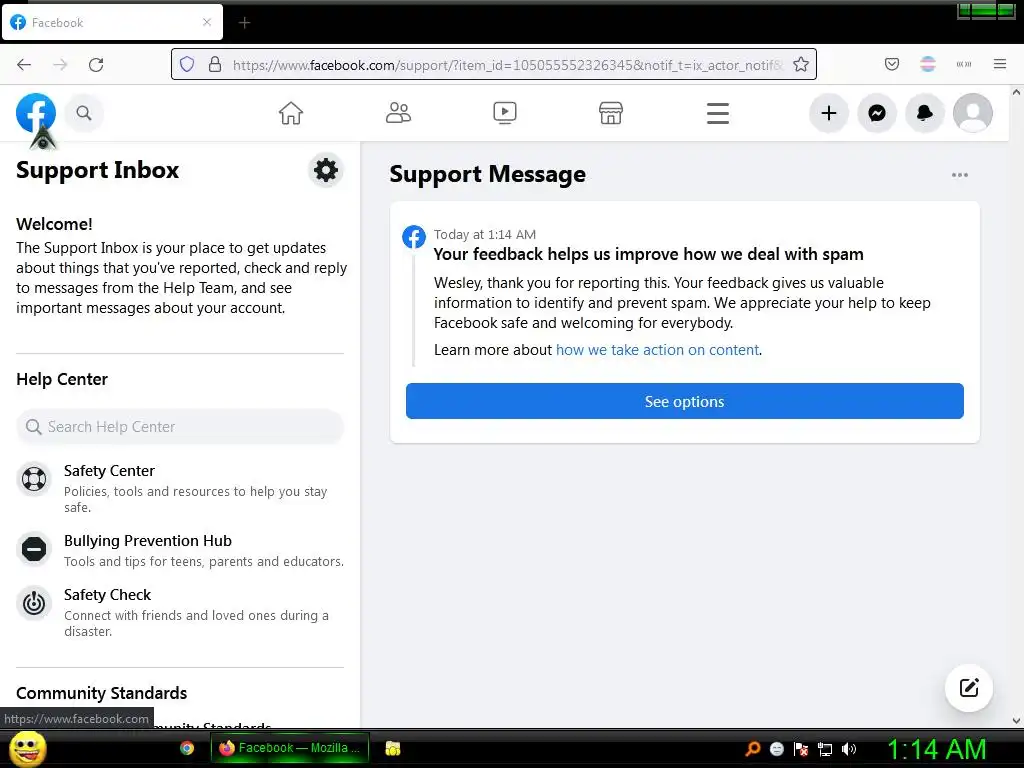Click the new message compose icon
Image resolution: width=1024 pixels, height=768 pixels.
coord(969,688)
